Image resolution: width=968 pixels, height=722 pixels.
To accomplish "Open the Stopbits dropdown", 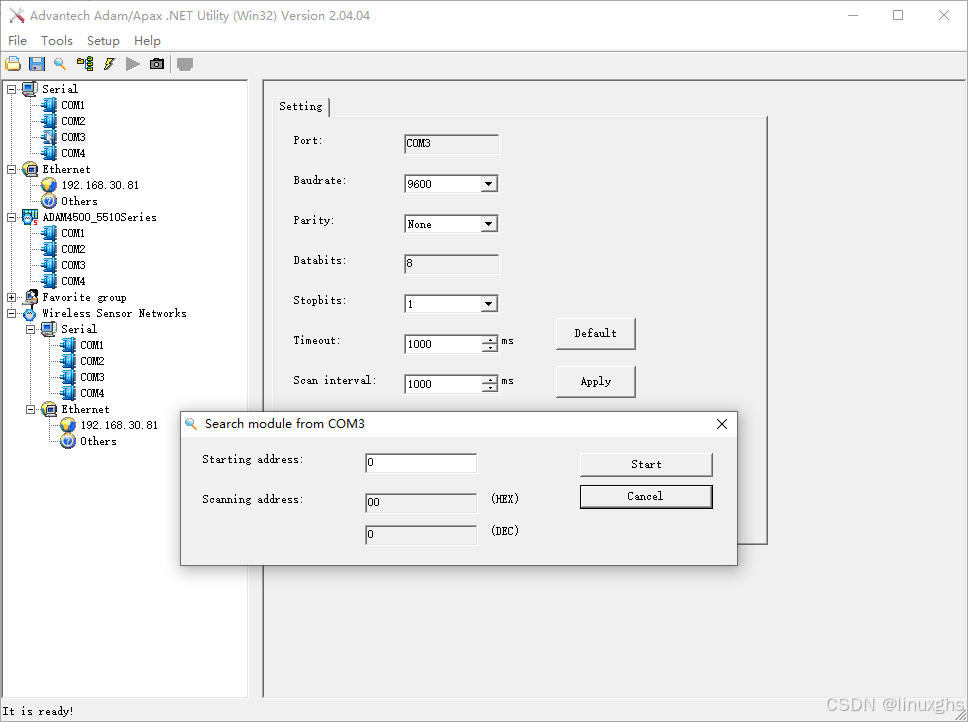I will [x=489, y=304].
